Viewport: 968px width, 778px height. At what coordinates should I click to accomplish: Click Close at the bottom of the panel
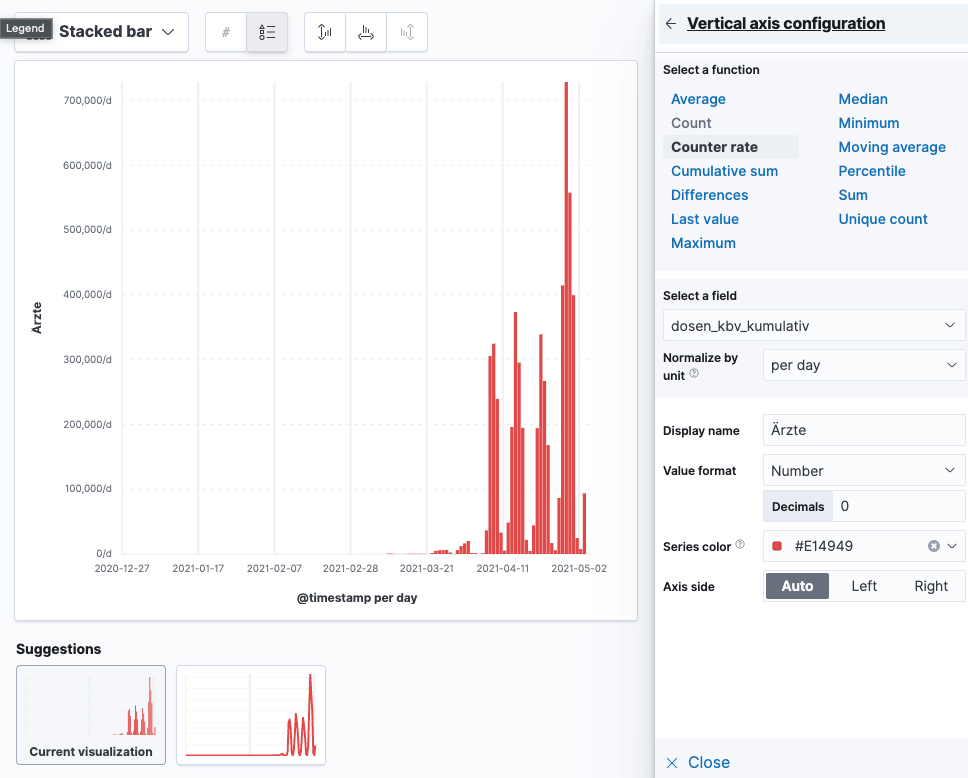coord(698,762)
